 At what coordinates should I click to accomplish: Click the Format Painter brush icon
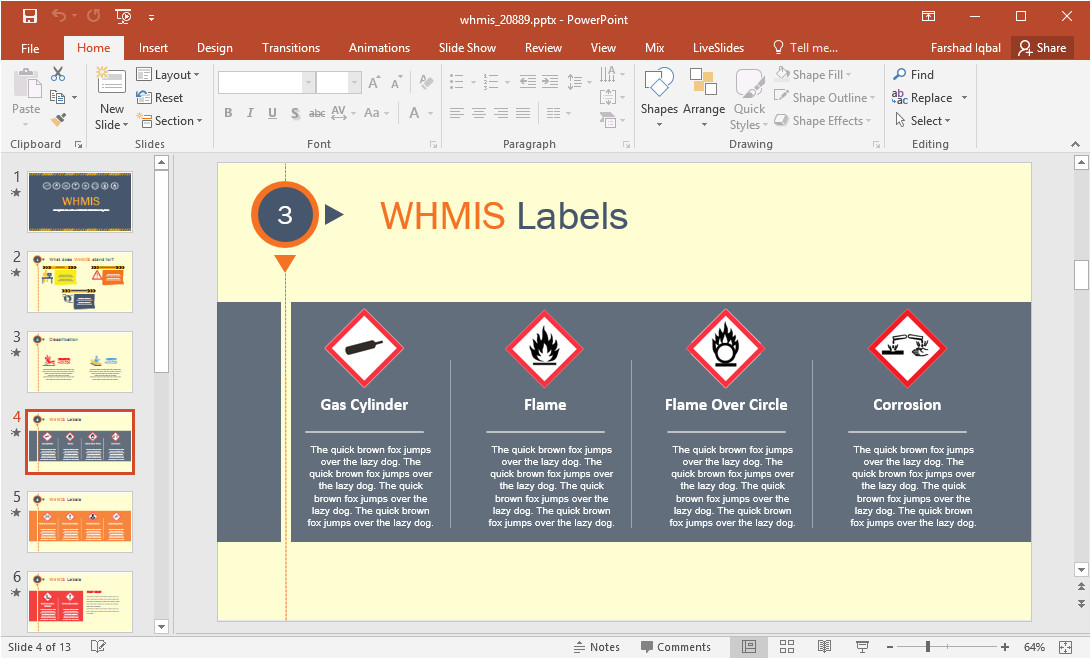[58, 120]
